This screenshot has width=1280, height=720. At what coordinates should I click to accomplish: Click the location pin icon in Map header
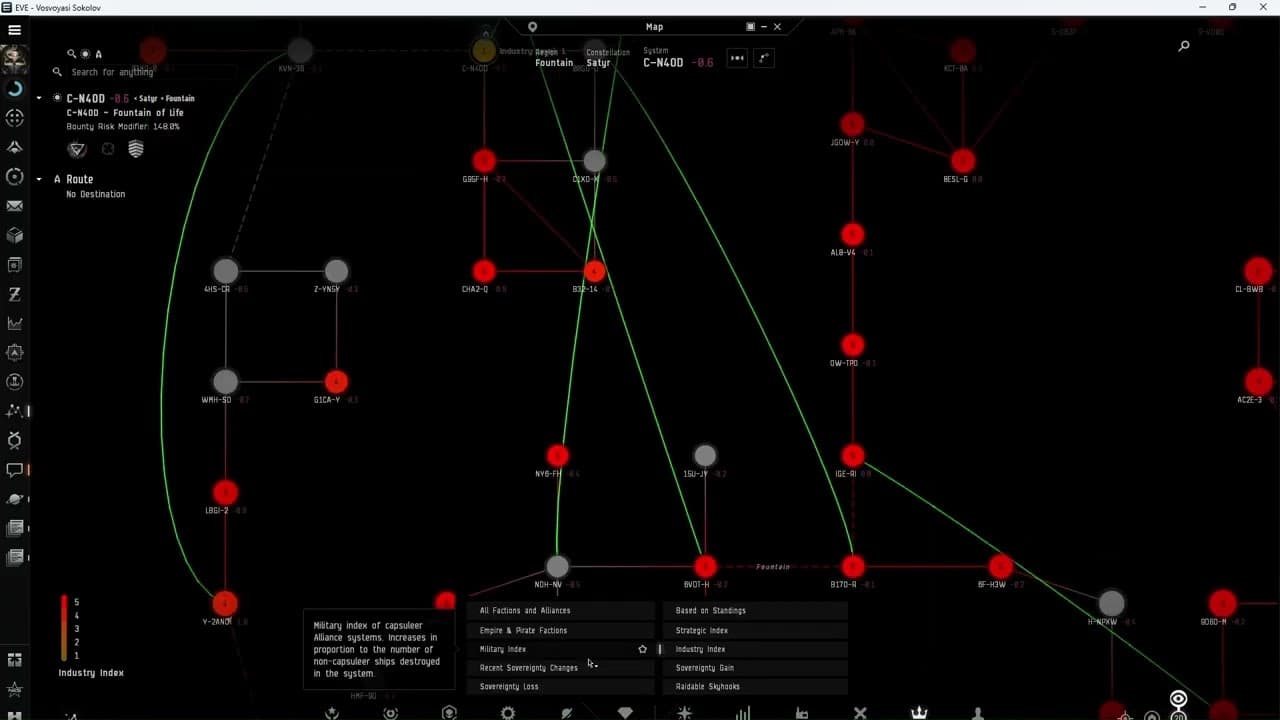pos(533,27)
